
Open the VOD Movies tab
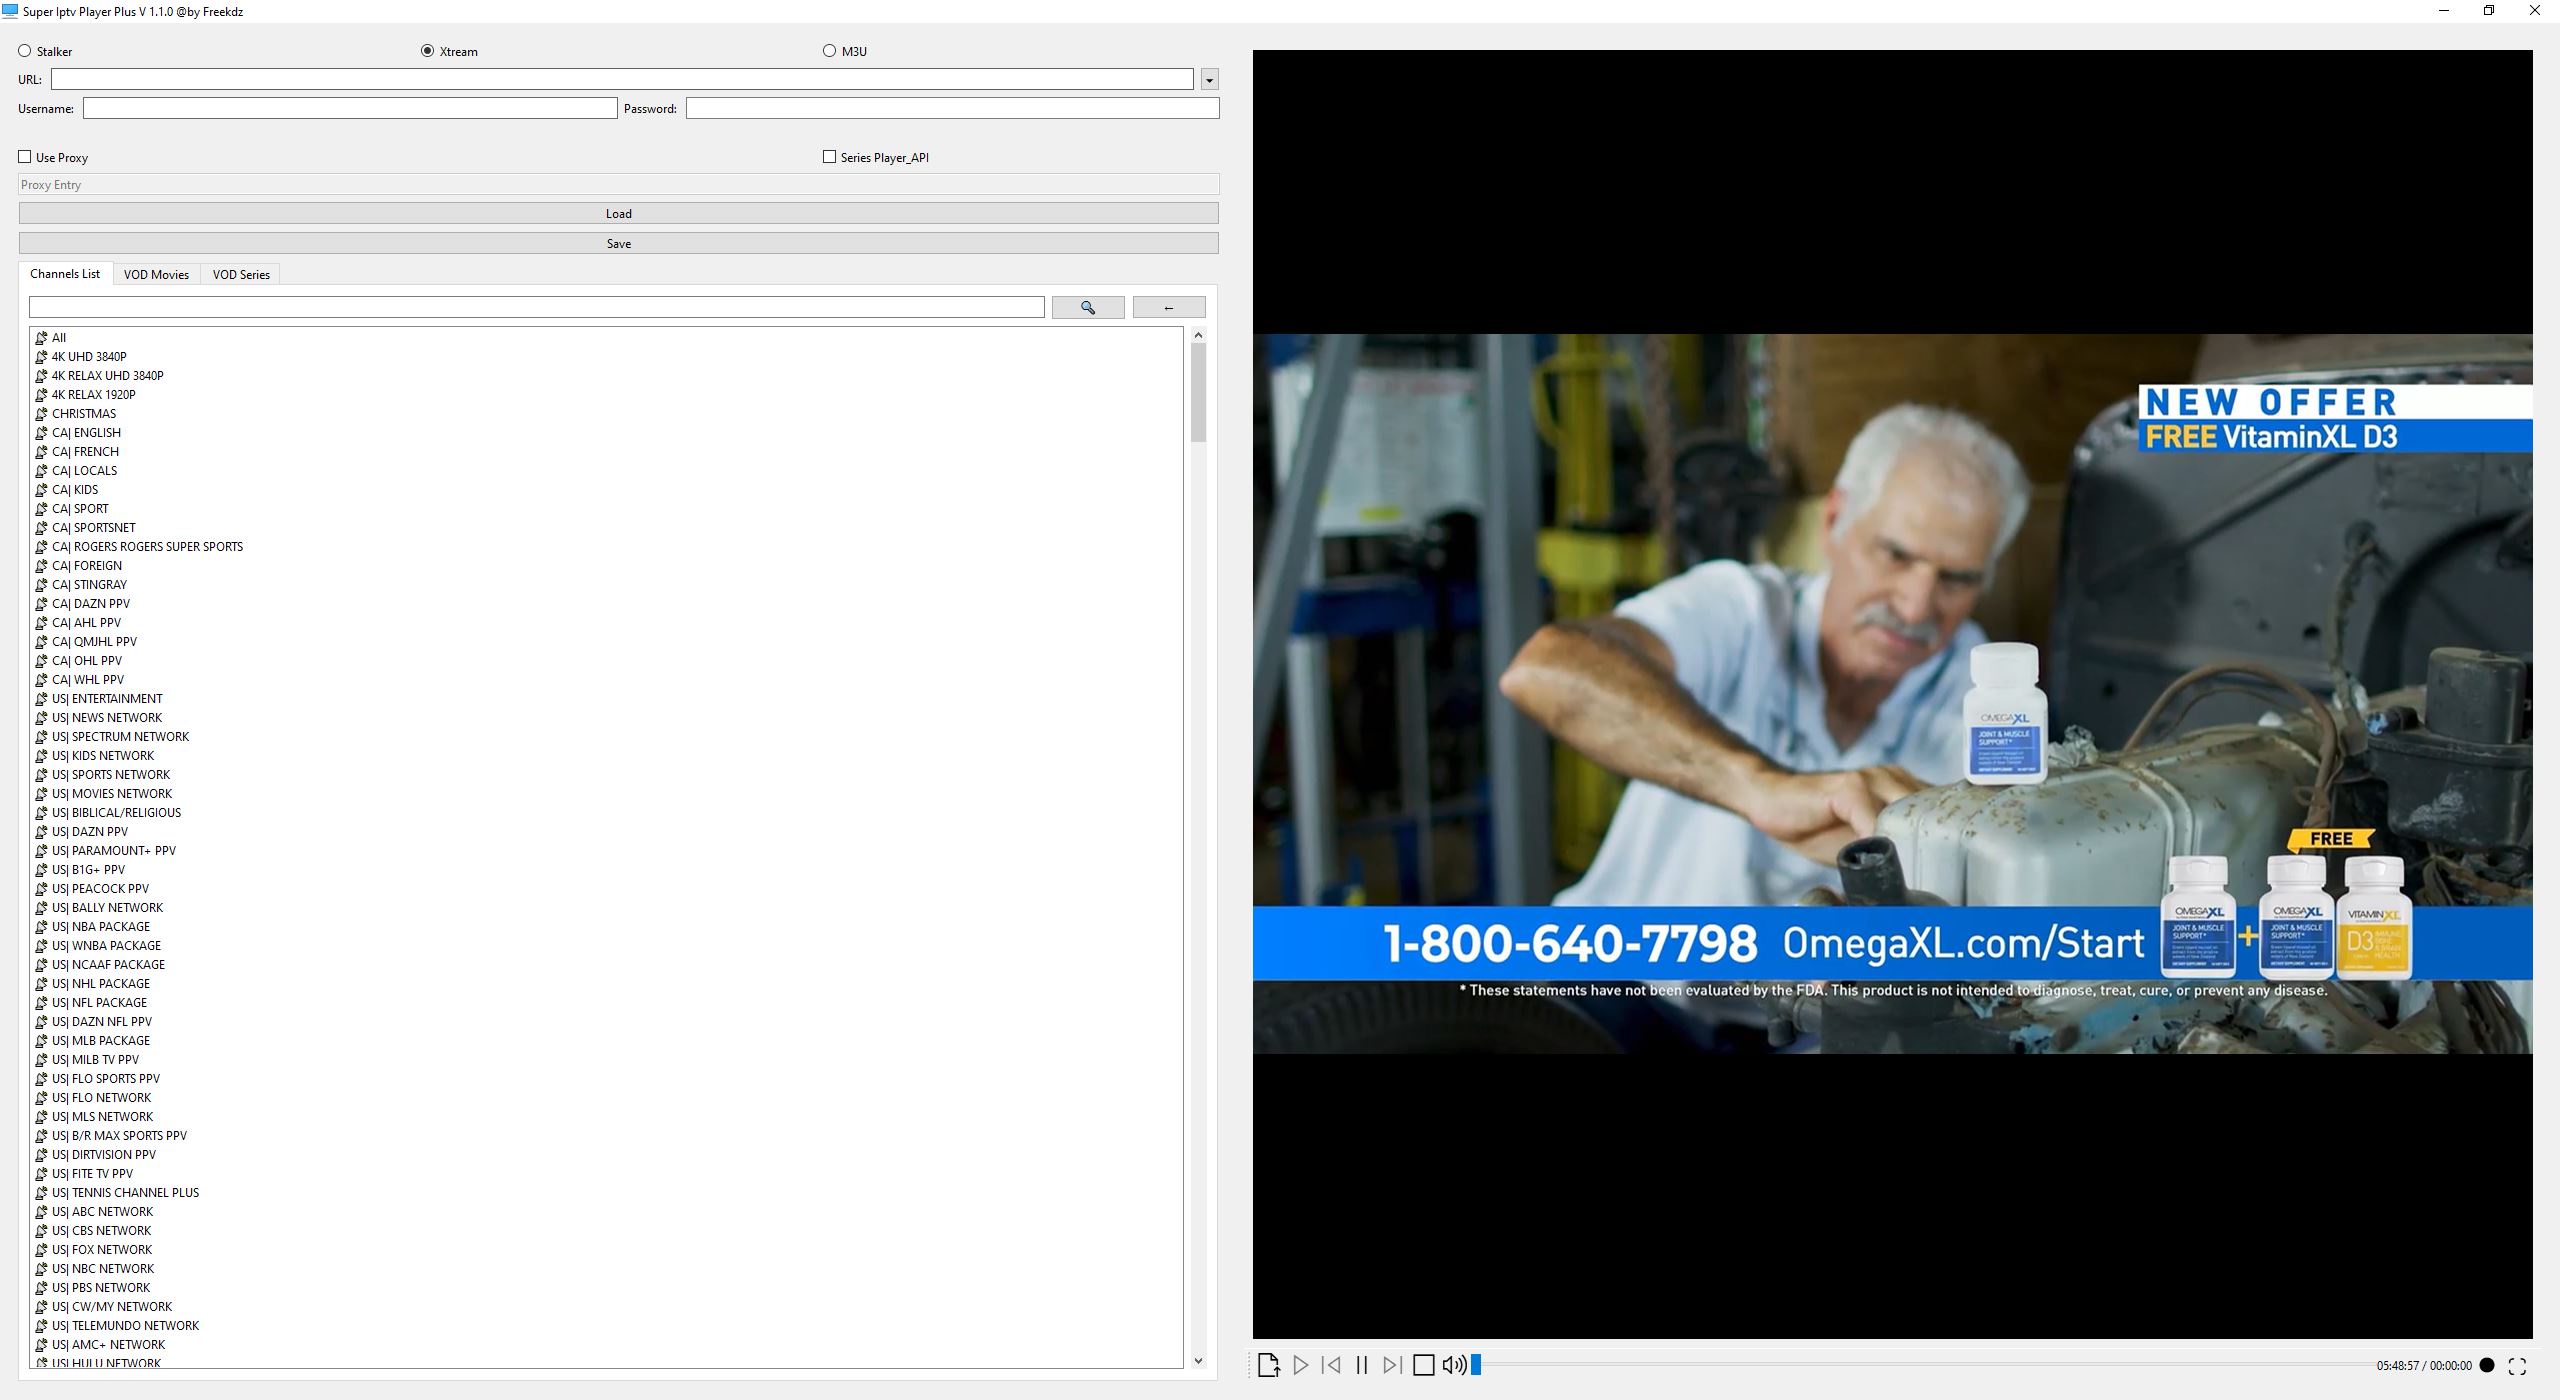point(156,275)
